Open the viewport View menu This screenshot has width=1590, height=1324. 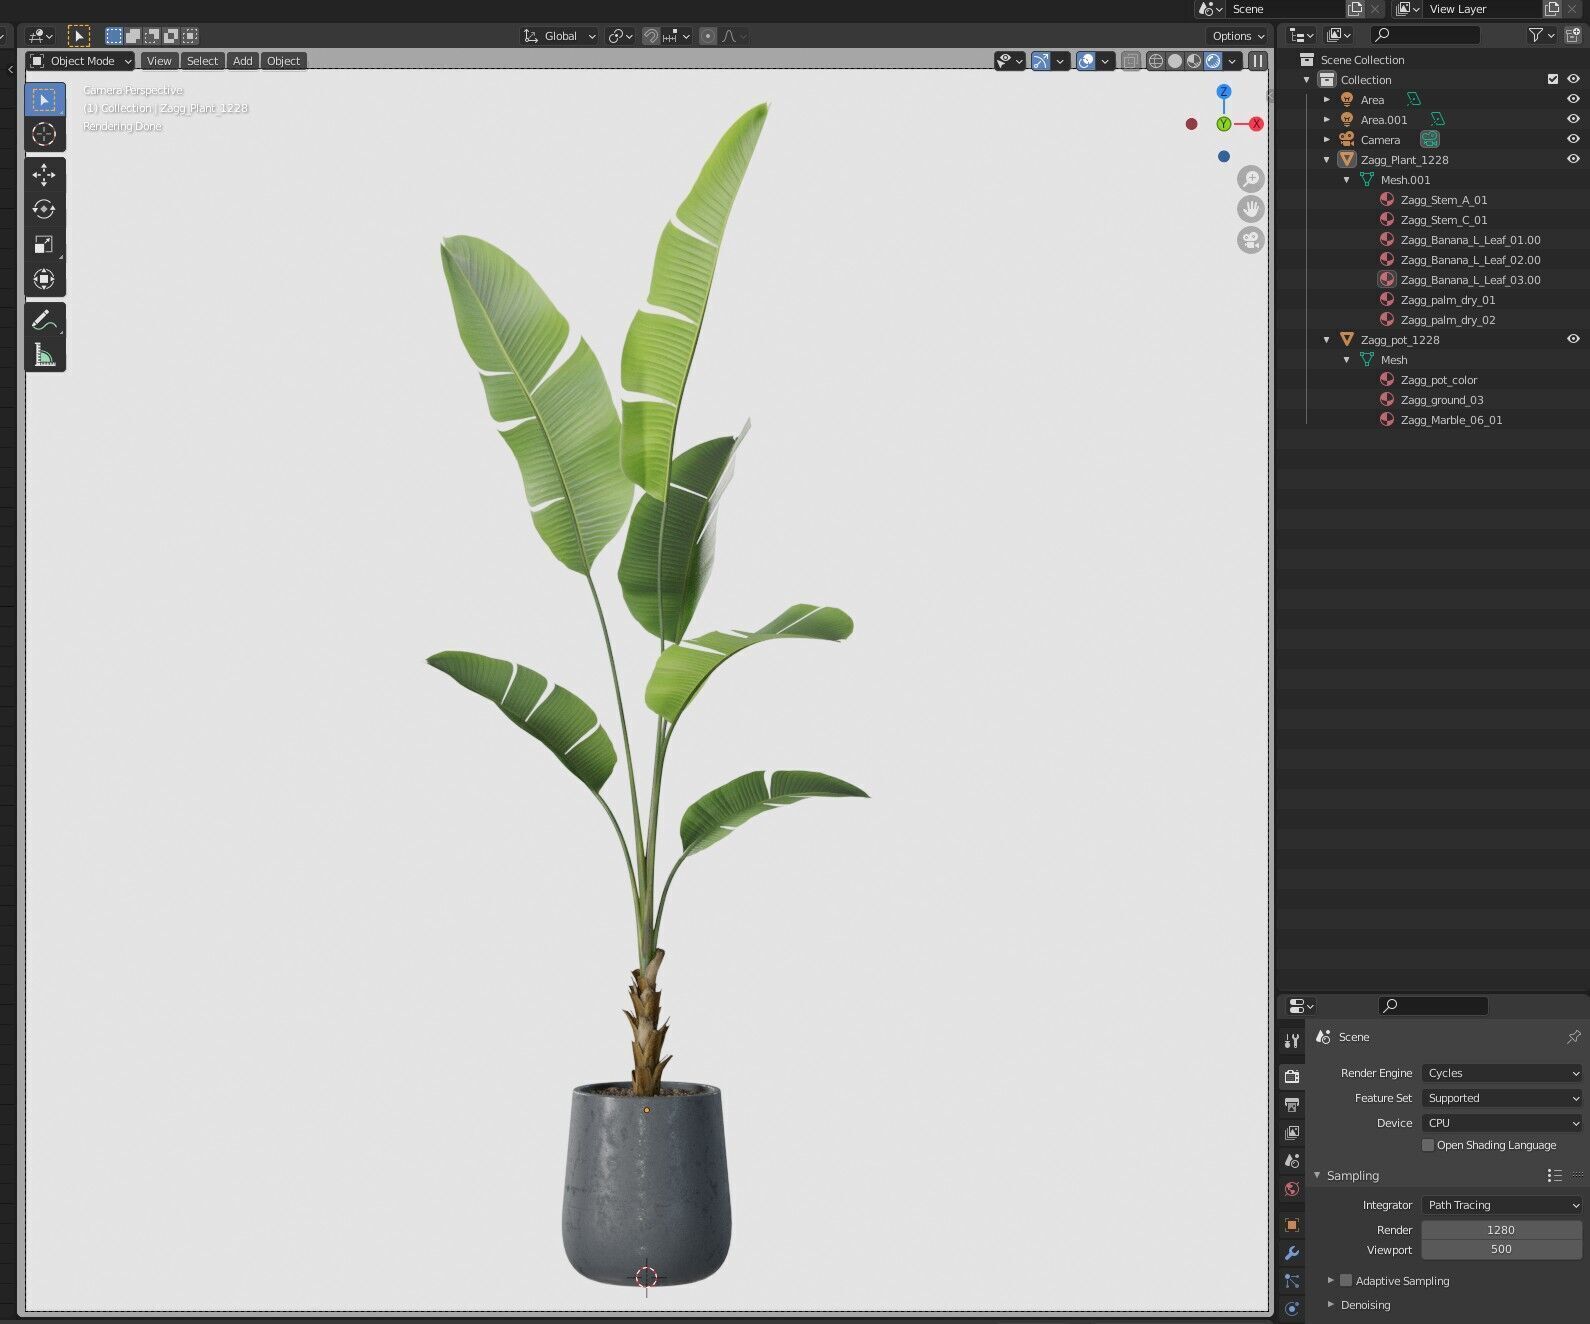click(159, 61)
